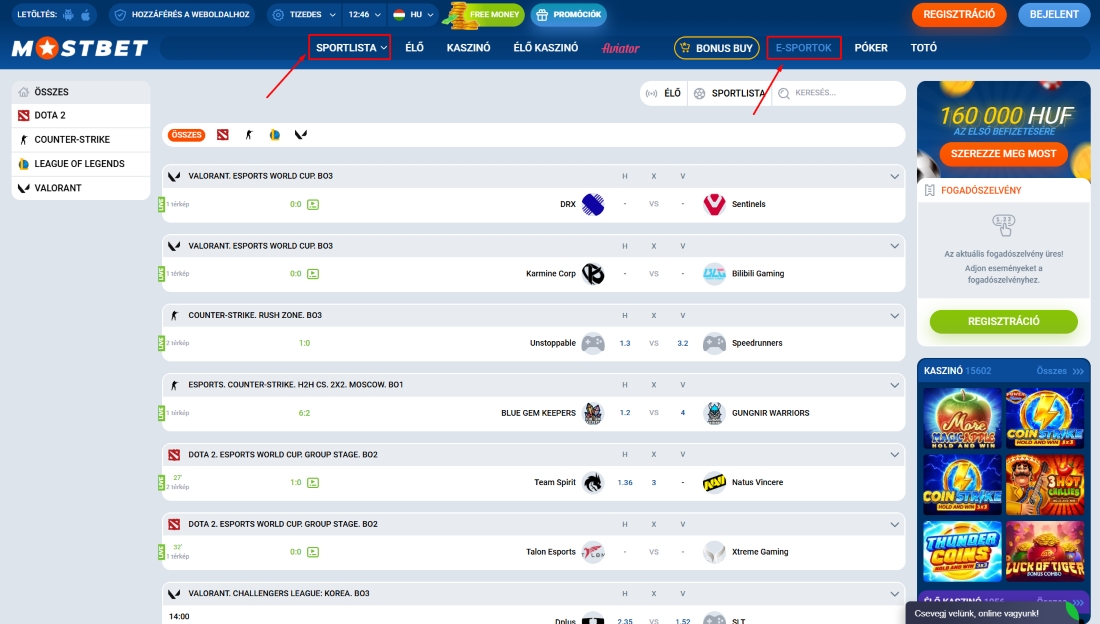The height and width of the screenshot is (624, 1100).
Task: Click the Android download icon
Action: coord(68,15)
